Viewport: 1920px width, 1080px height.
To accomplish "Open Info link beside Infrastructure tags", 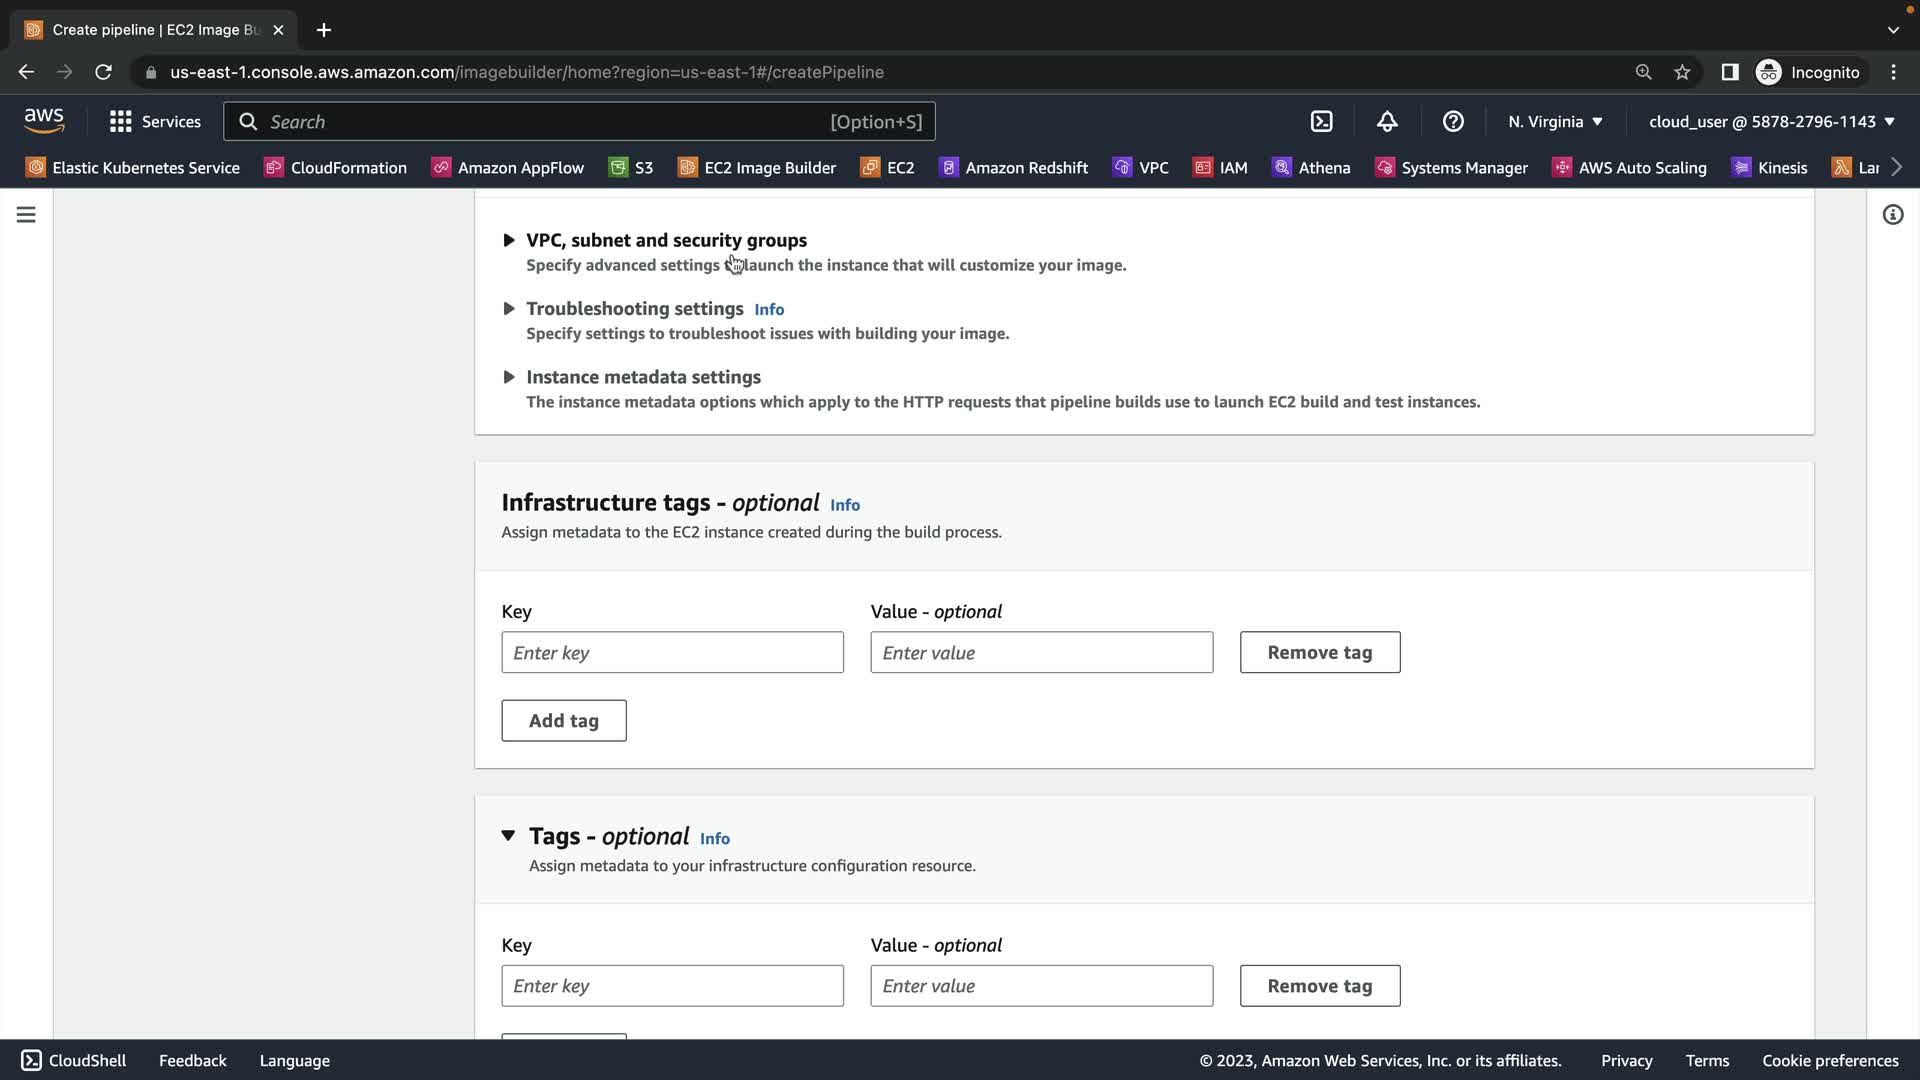I will [844, 505].
